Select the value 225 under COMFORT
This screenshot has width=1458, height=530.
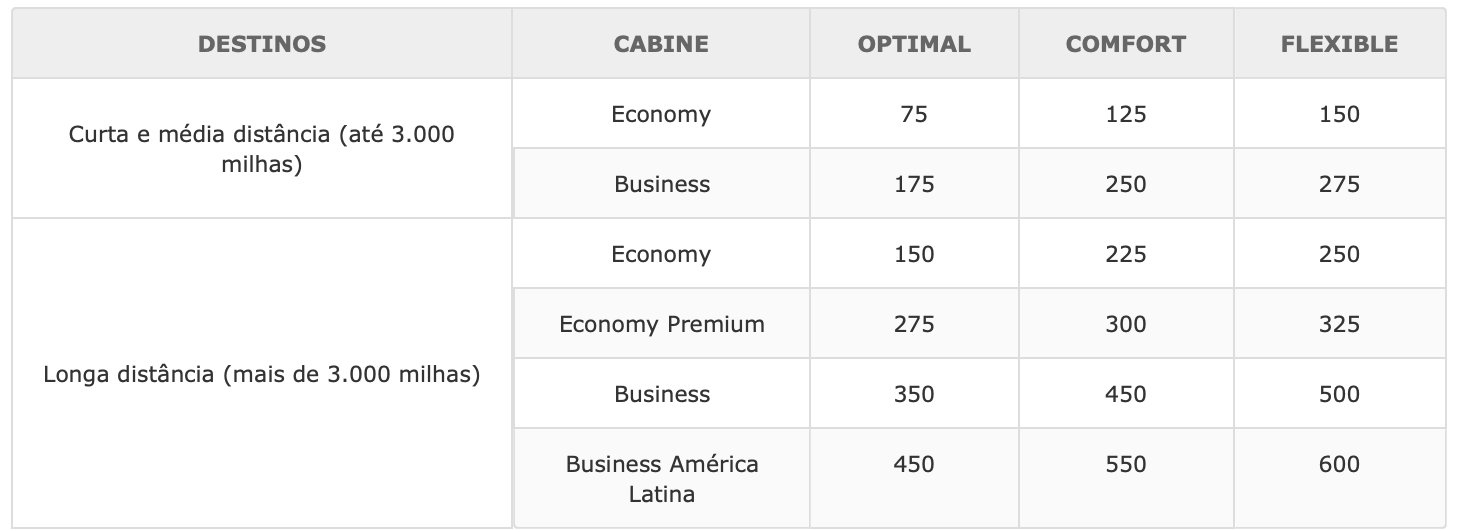click(1126, 254)
